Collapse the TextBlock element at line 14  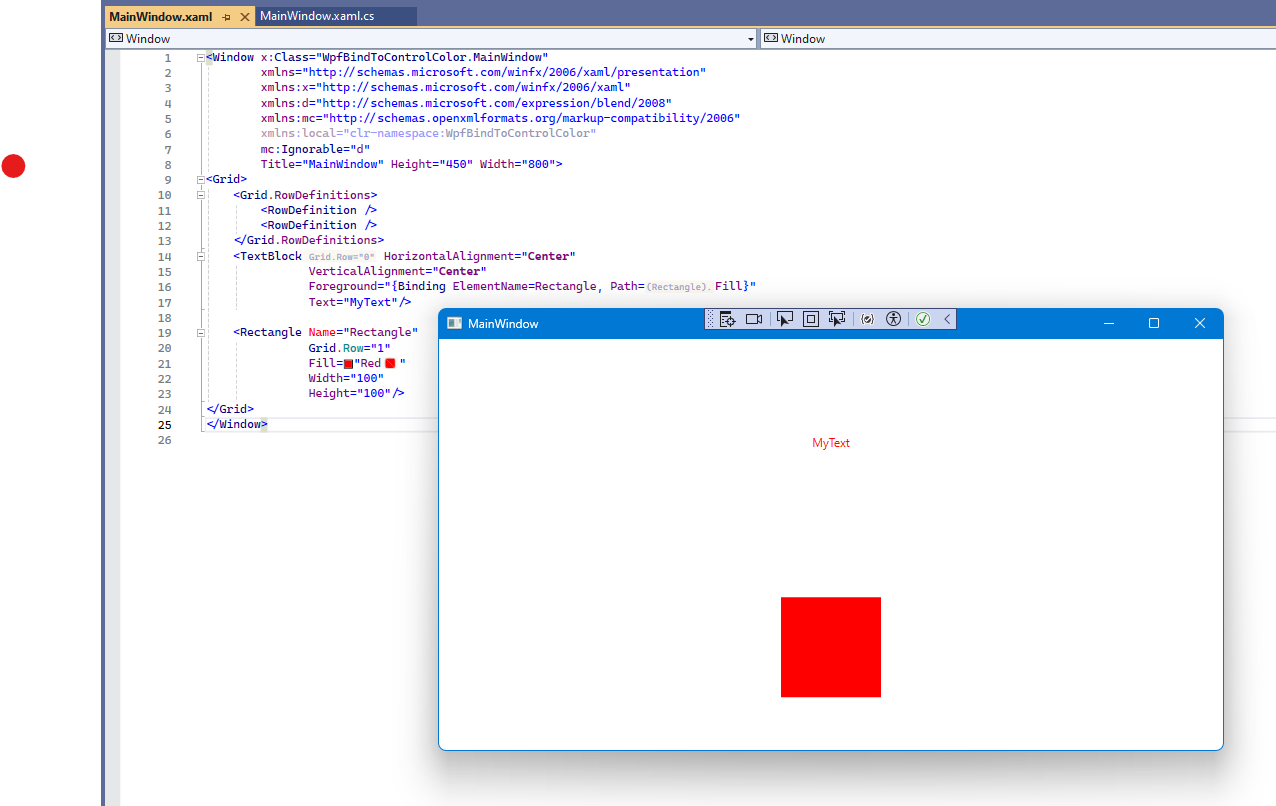pyautogui.click(x=201, y=256)
